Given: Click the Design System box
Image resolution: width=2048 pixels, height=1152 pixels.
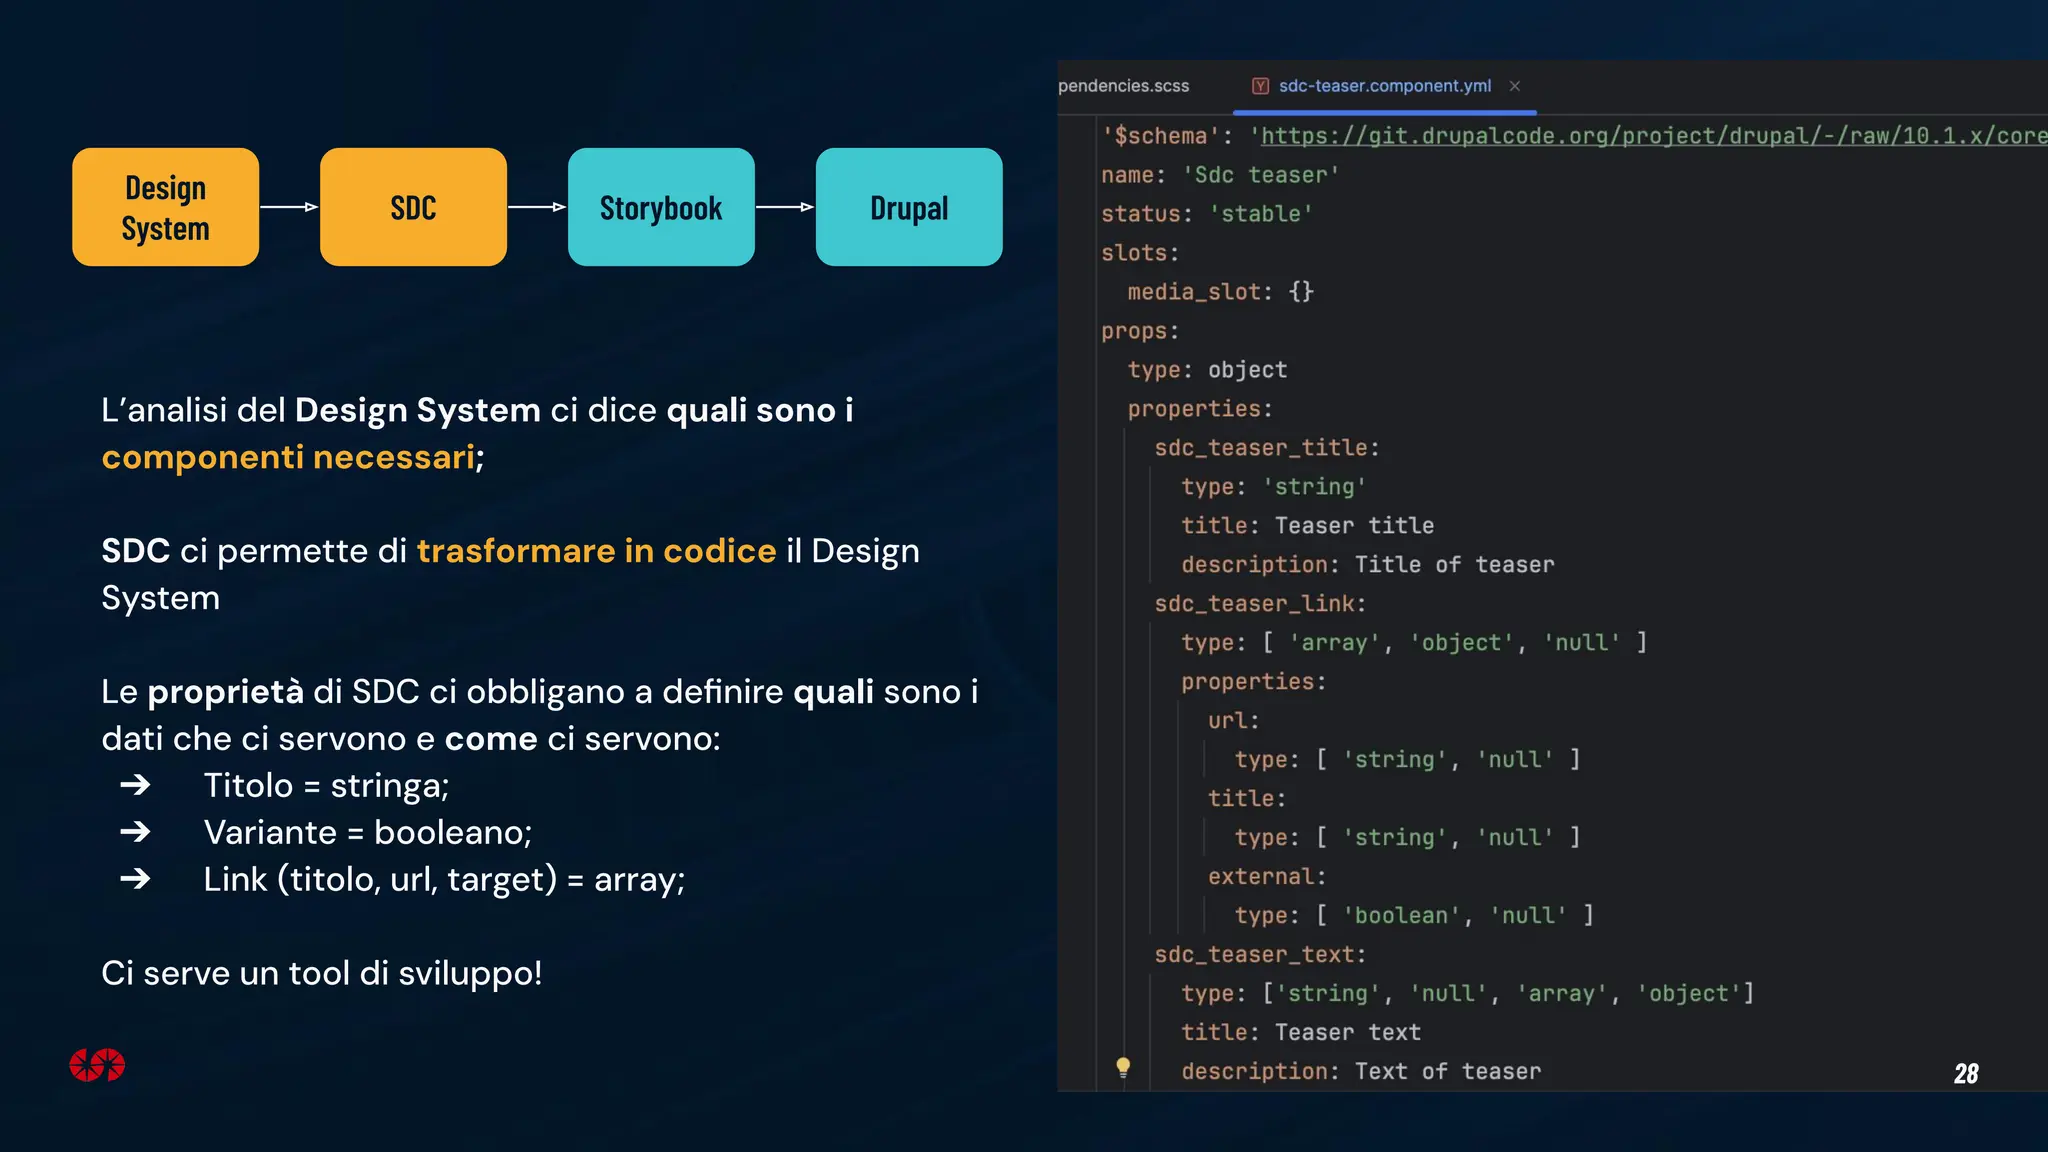Looking at the screenshot, I should [x=166, y=207].
